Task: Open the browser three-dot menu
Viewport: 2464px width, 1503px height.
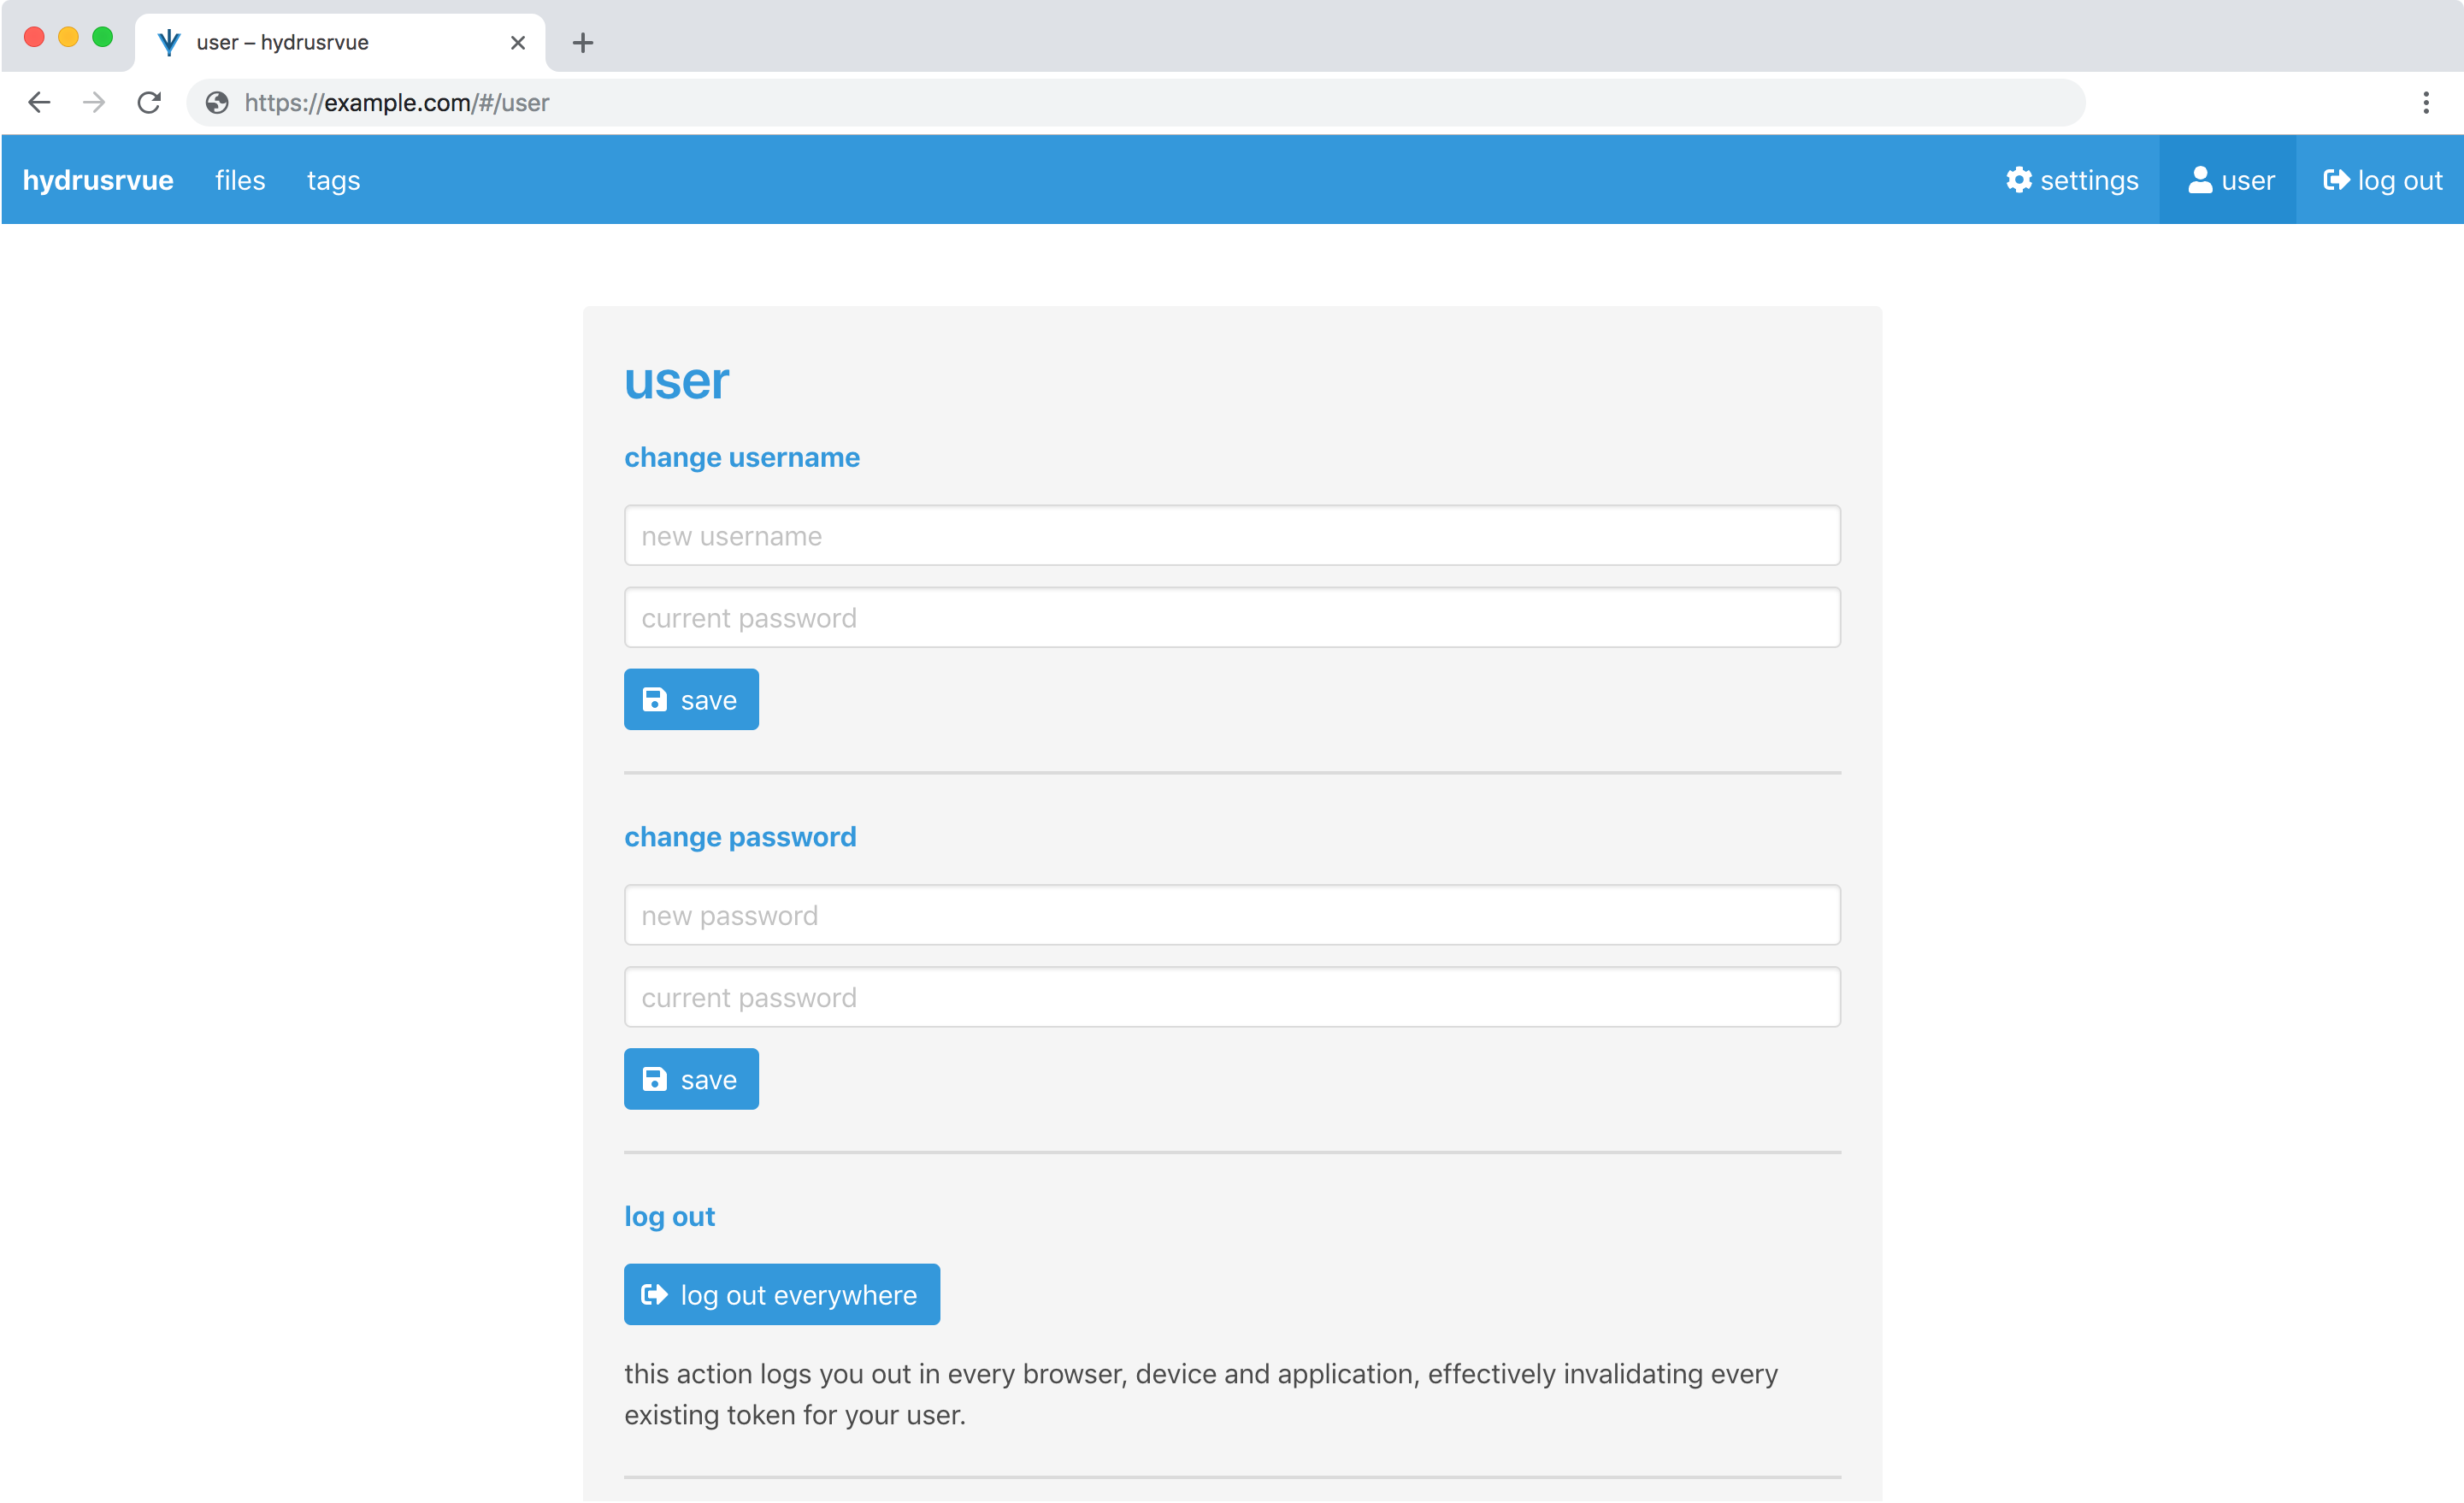Action: [2425, 102]
